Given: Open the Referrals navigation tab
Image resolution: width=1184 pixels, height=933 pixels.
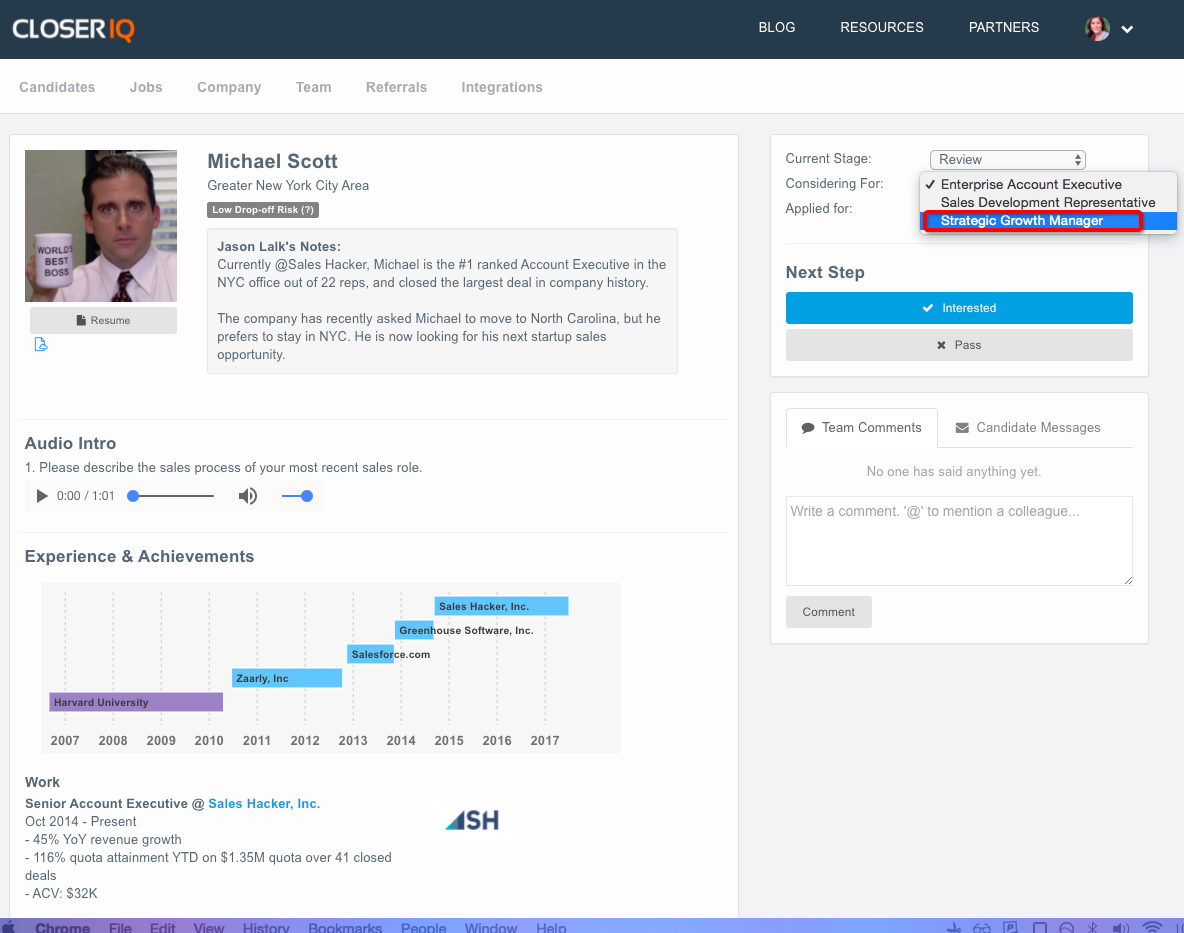Looking at the screenshot, I should pos(396,87).
